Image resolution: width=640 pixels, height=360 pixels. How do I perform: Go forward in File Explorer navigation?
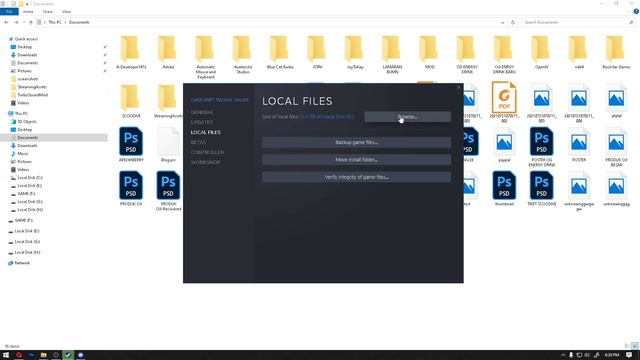pyautogui.click(x=16, y=22)
